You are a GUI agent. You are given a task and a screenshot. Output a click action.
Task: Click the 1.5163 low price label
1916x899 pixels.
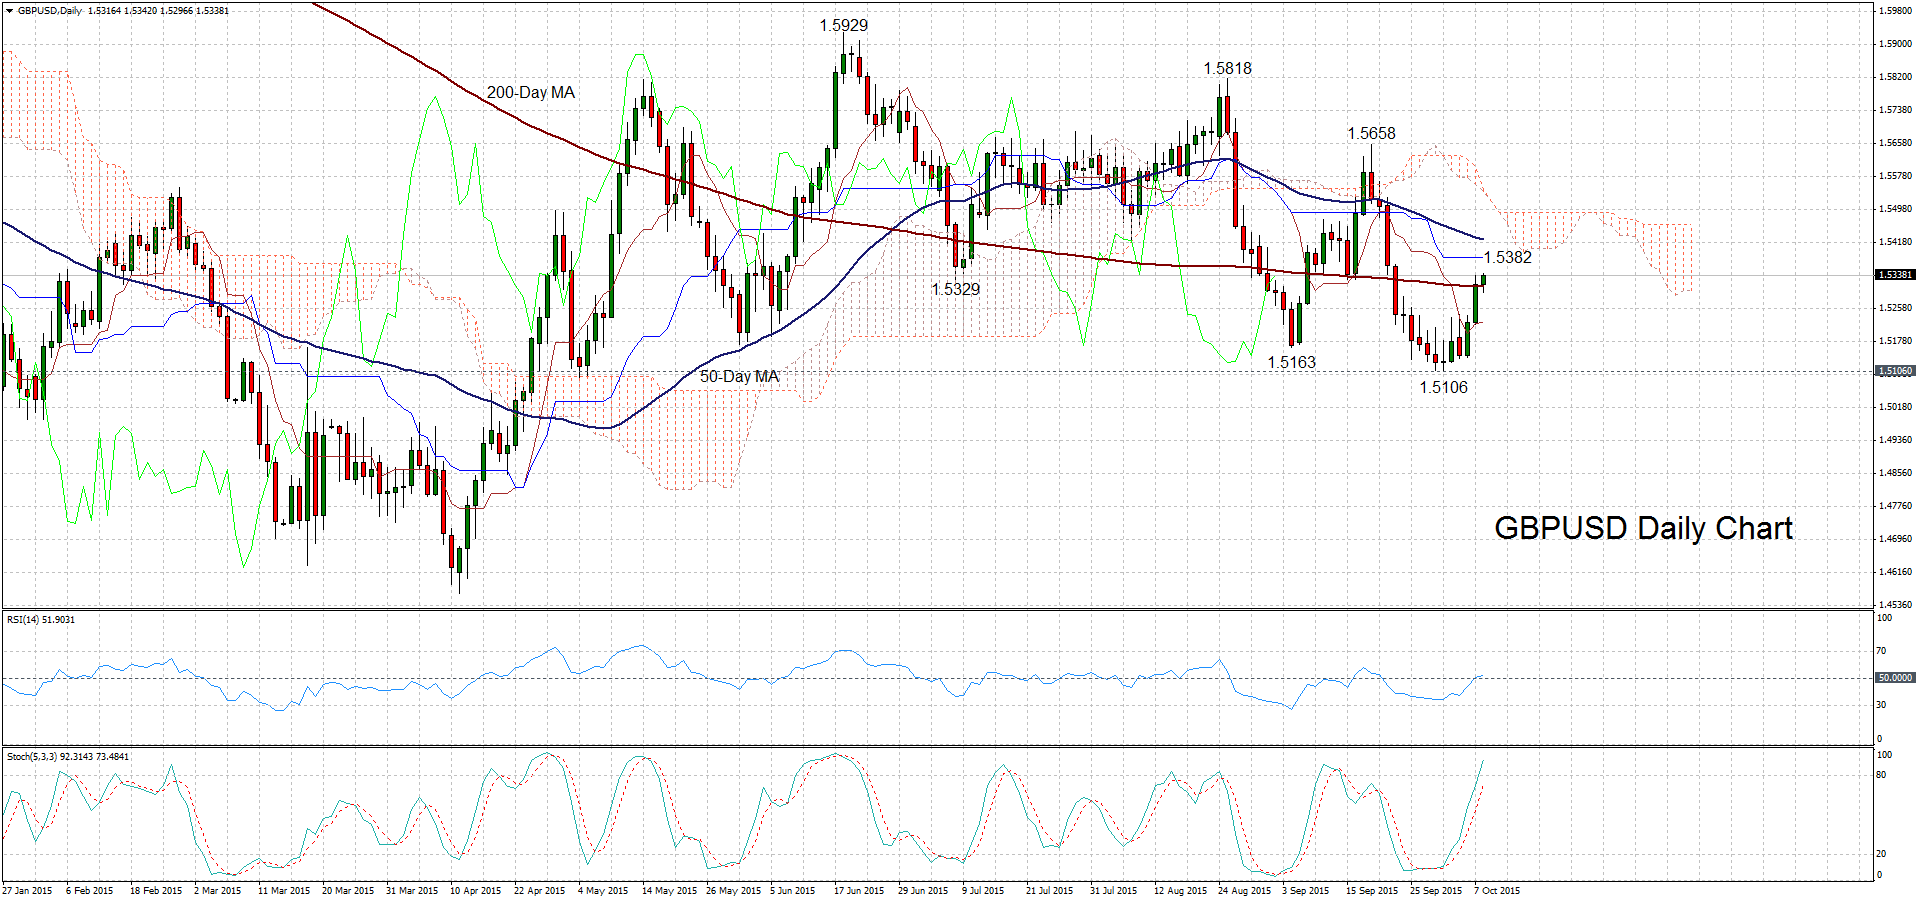coord(1291,363)
